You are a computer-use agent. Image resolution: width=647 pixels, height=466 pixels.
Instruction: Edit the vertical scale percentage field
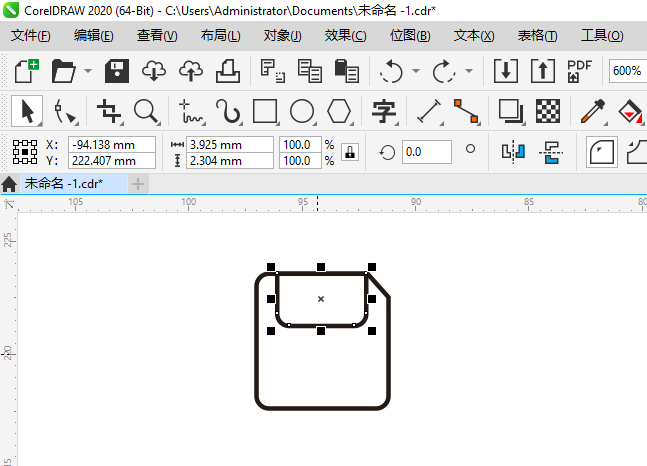point(300,161)
